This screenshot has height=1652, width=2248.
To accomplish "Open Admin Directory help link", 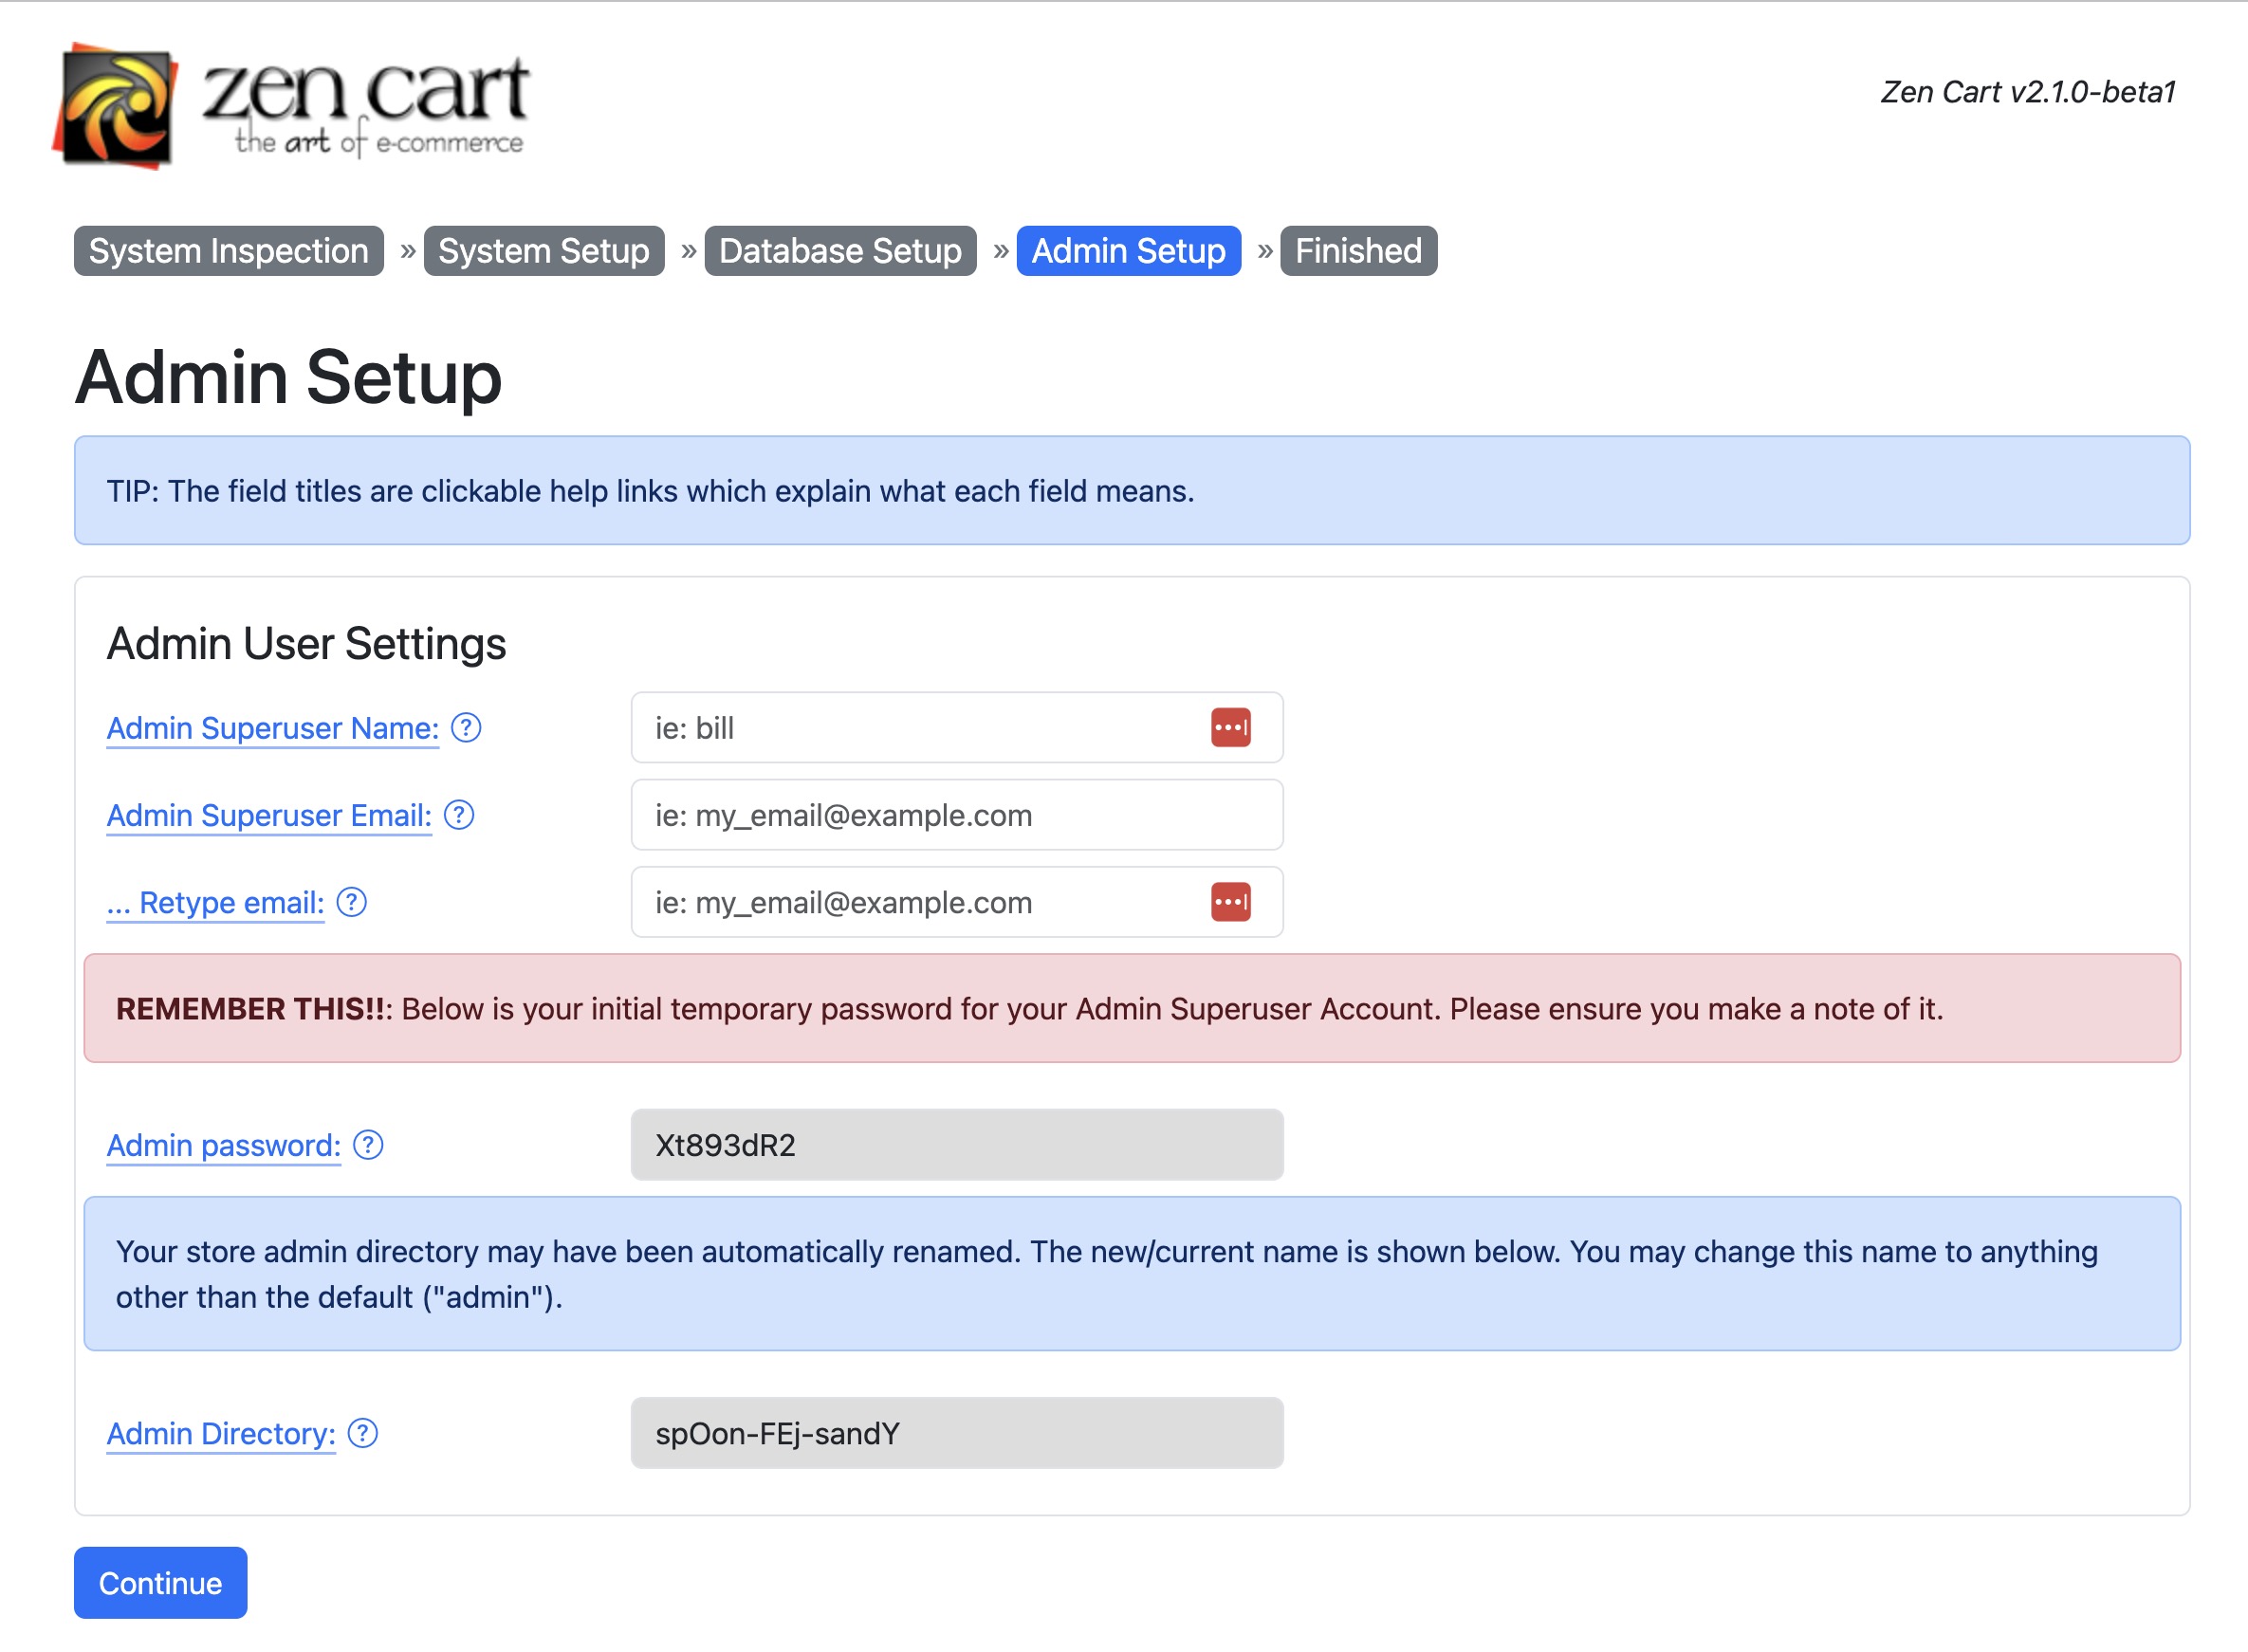I will (221, 1433).
